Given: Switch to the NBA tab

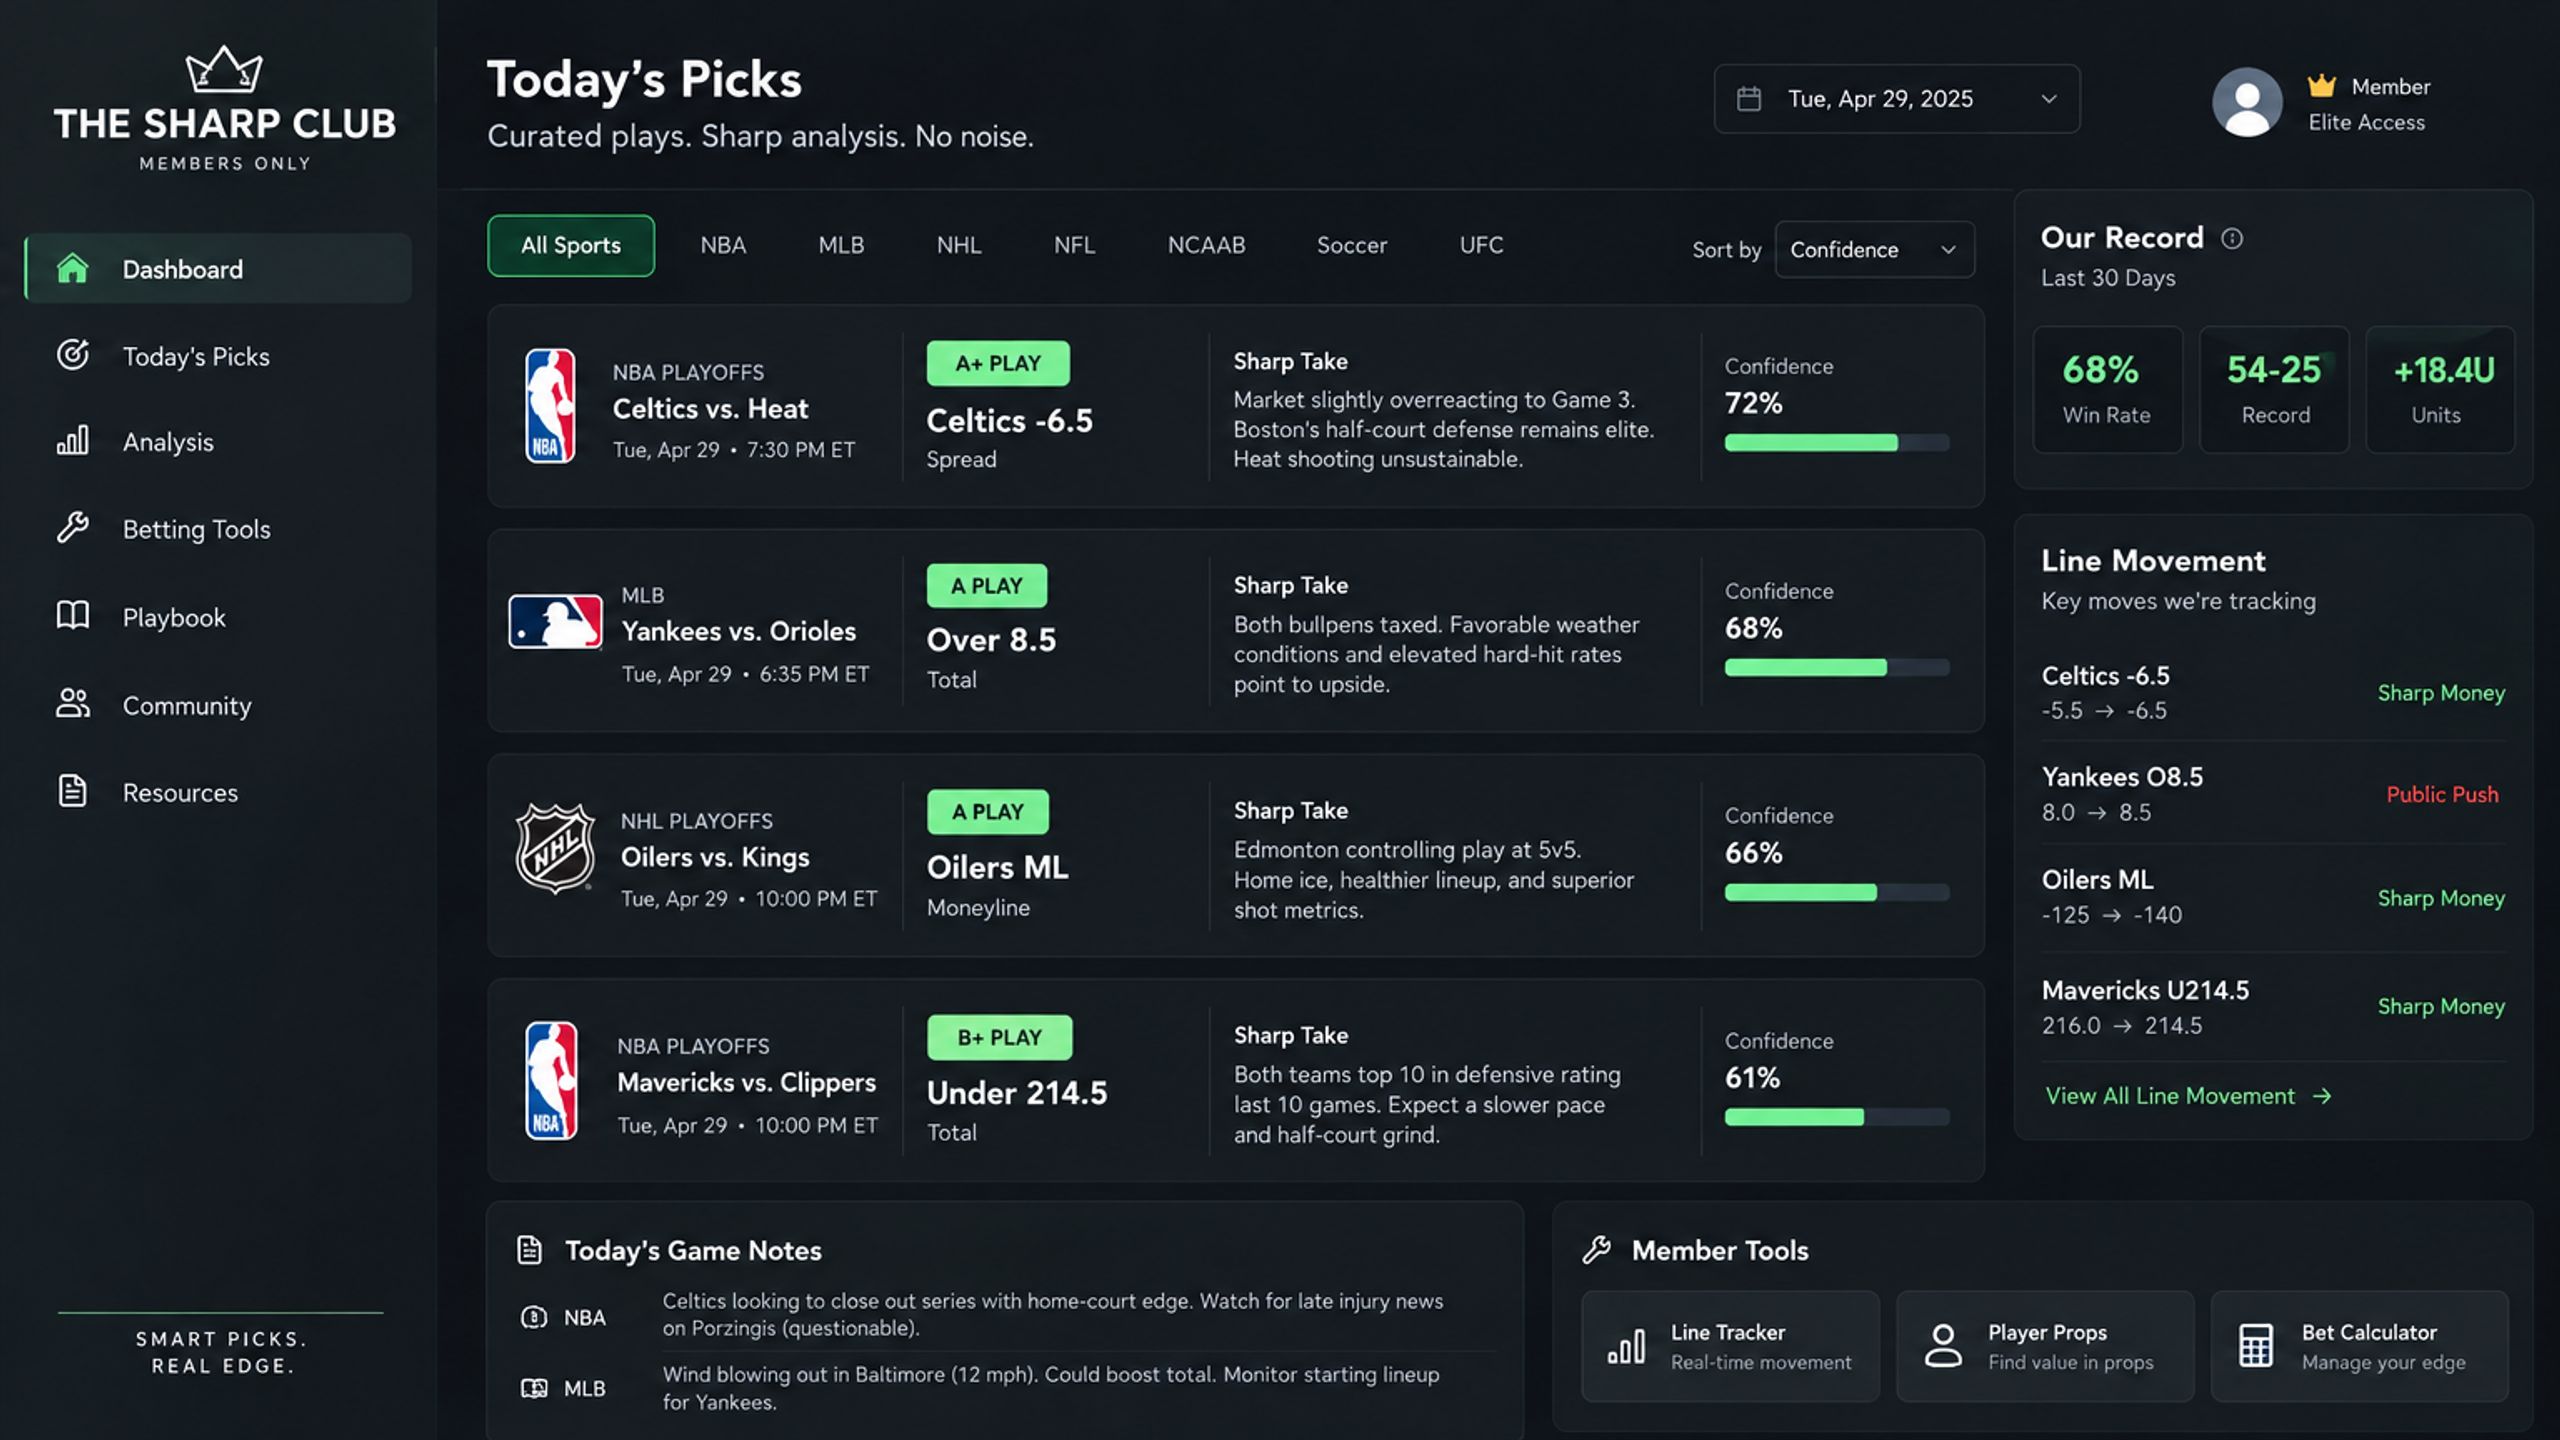Looking at the screenshot, I should coord(723,245).
